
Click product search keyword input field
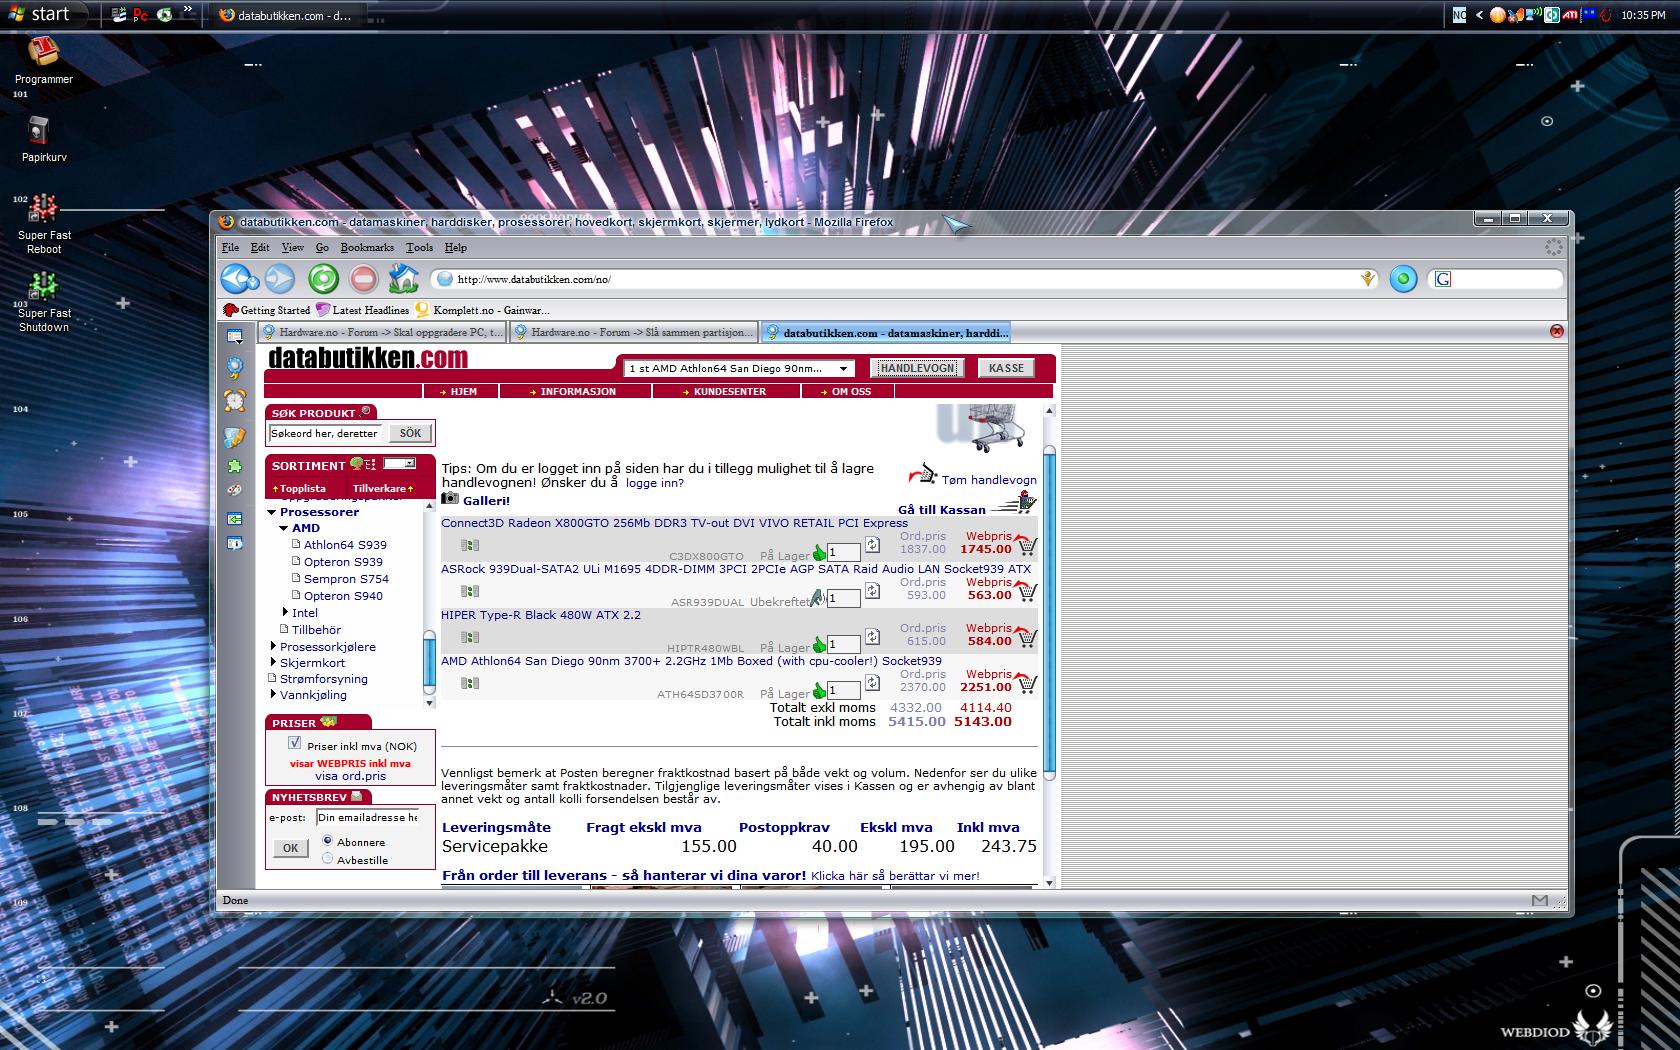(325, 433)
